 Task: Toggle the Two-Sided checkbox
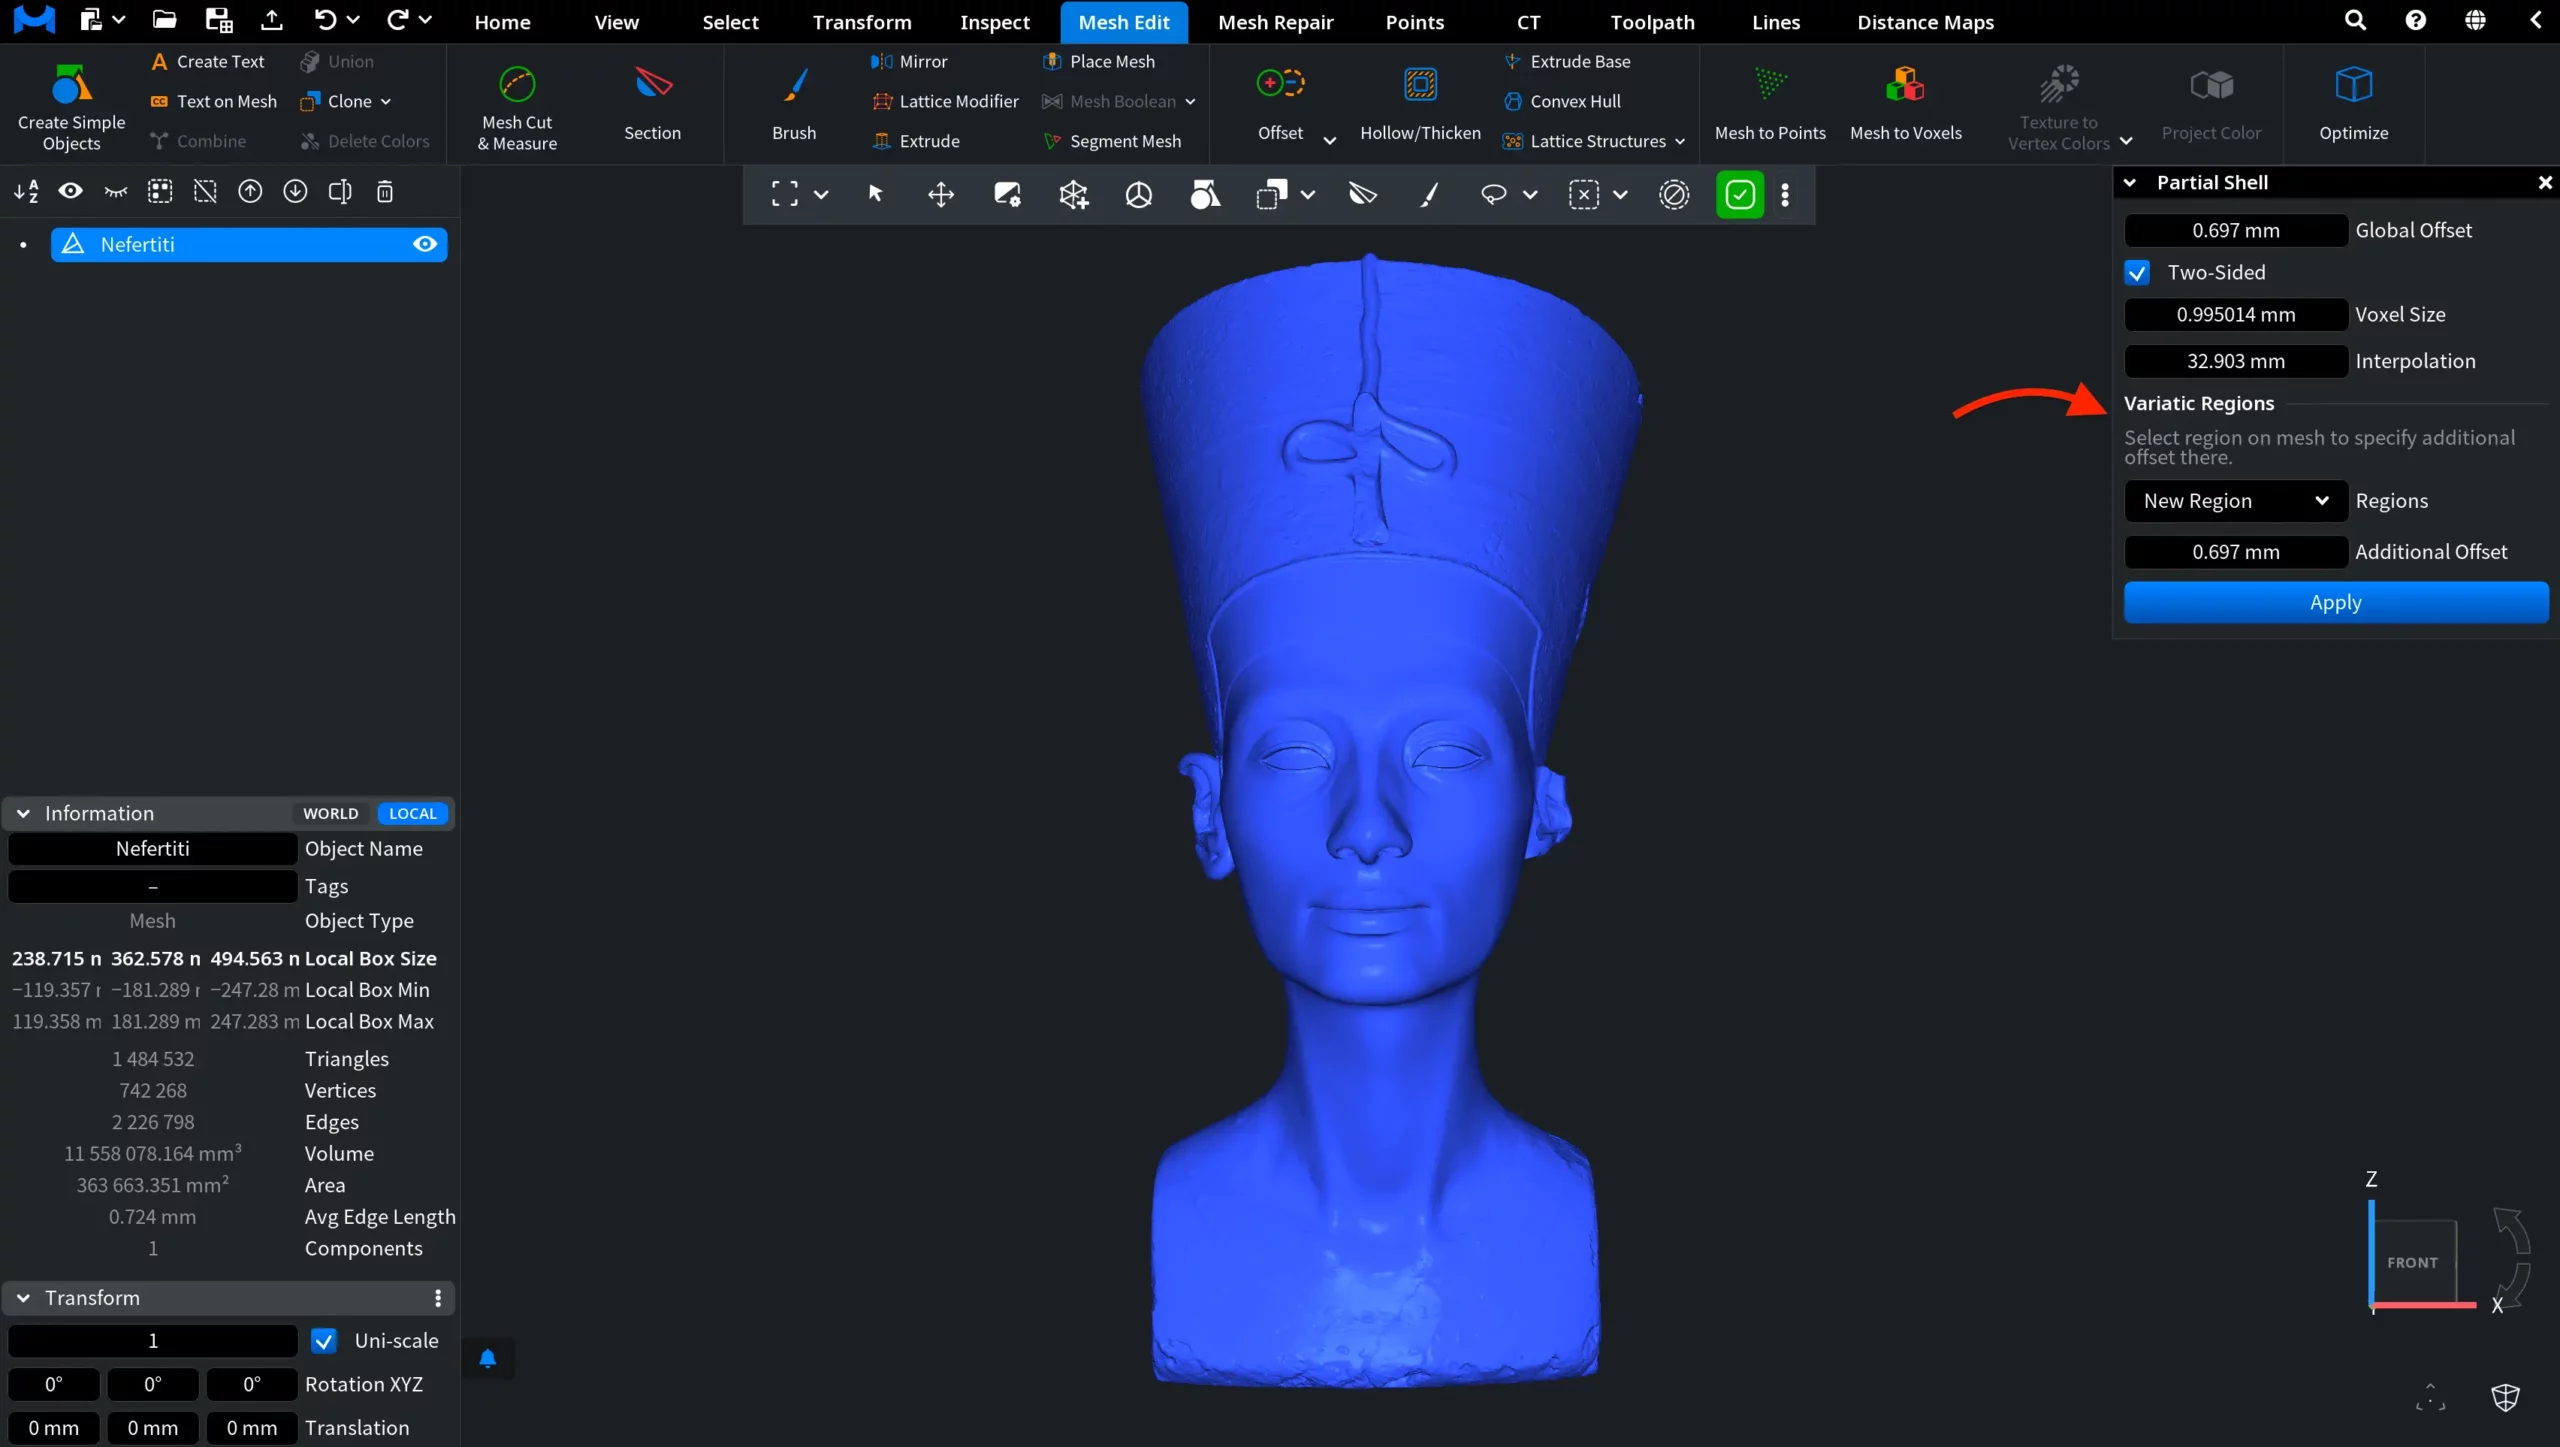pyautogui.click(x=2137, y=273)
